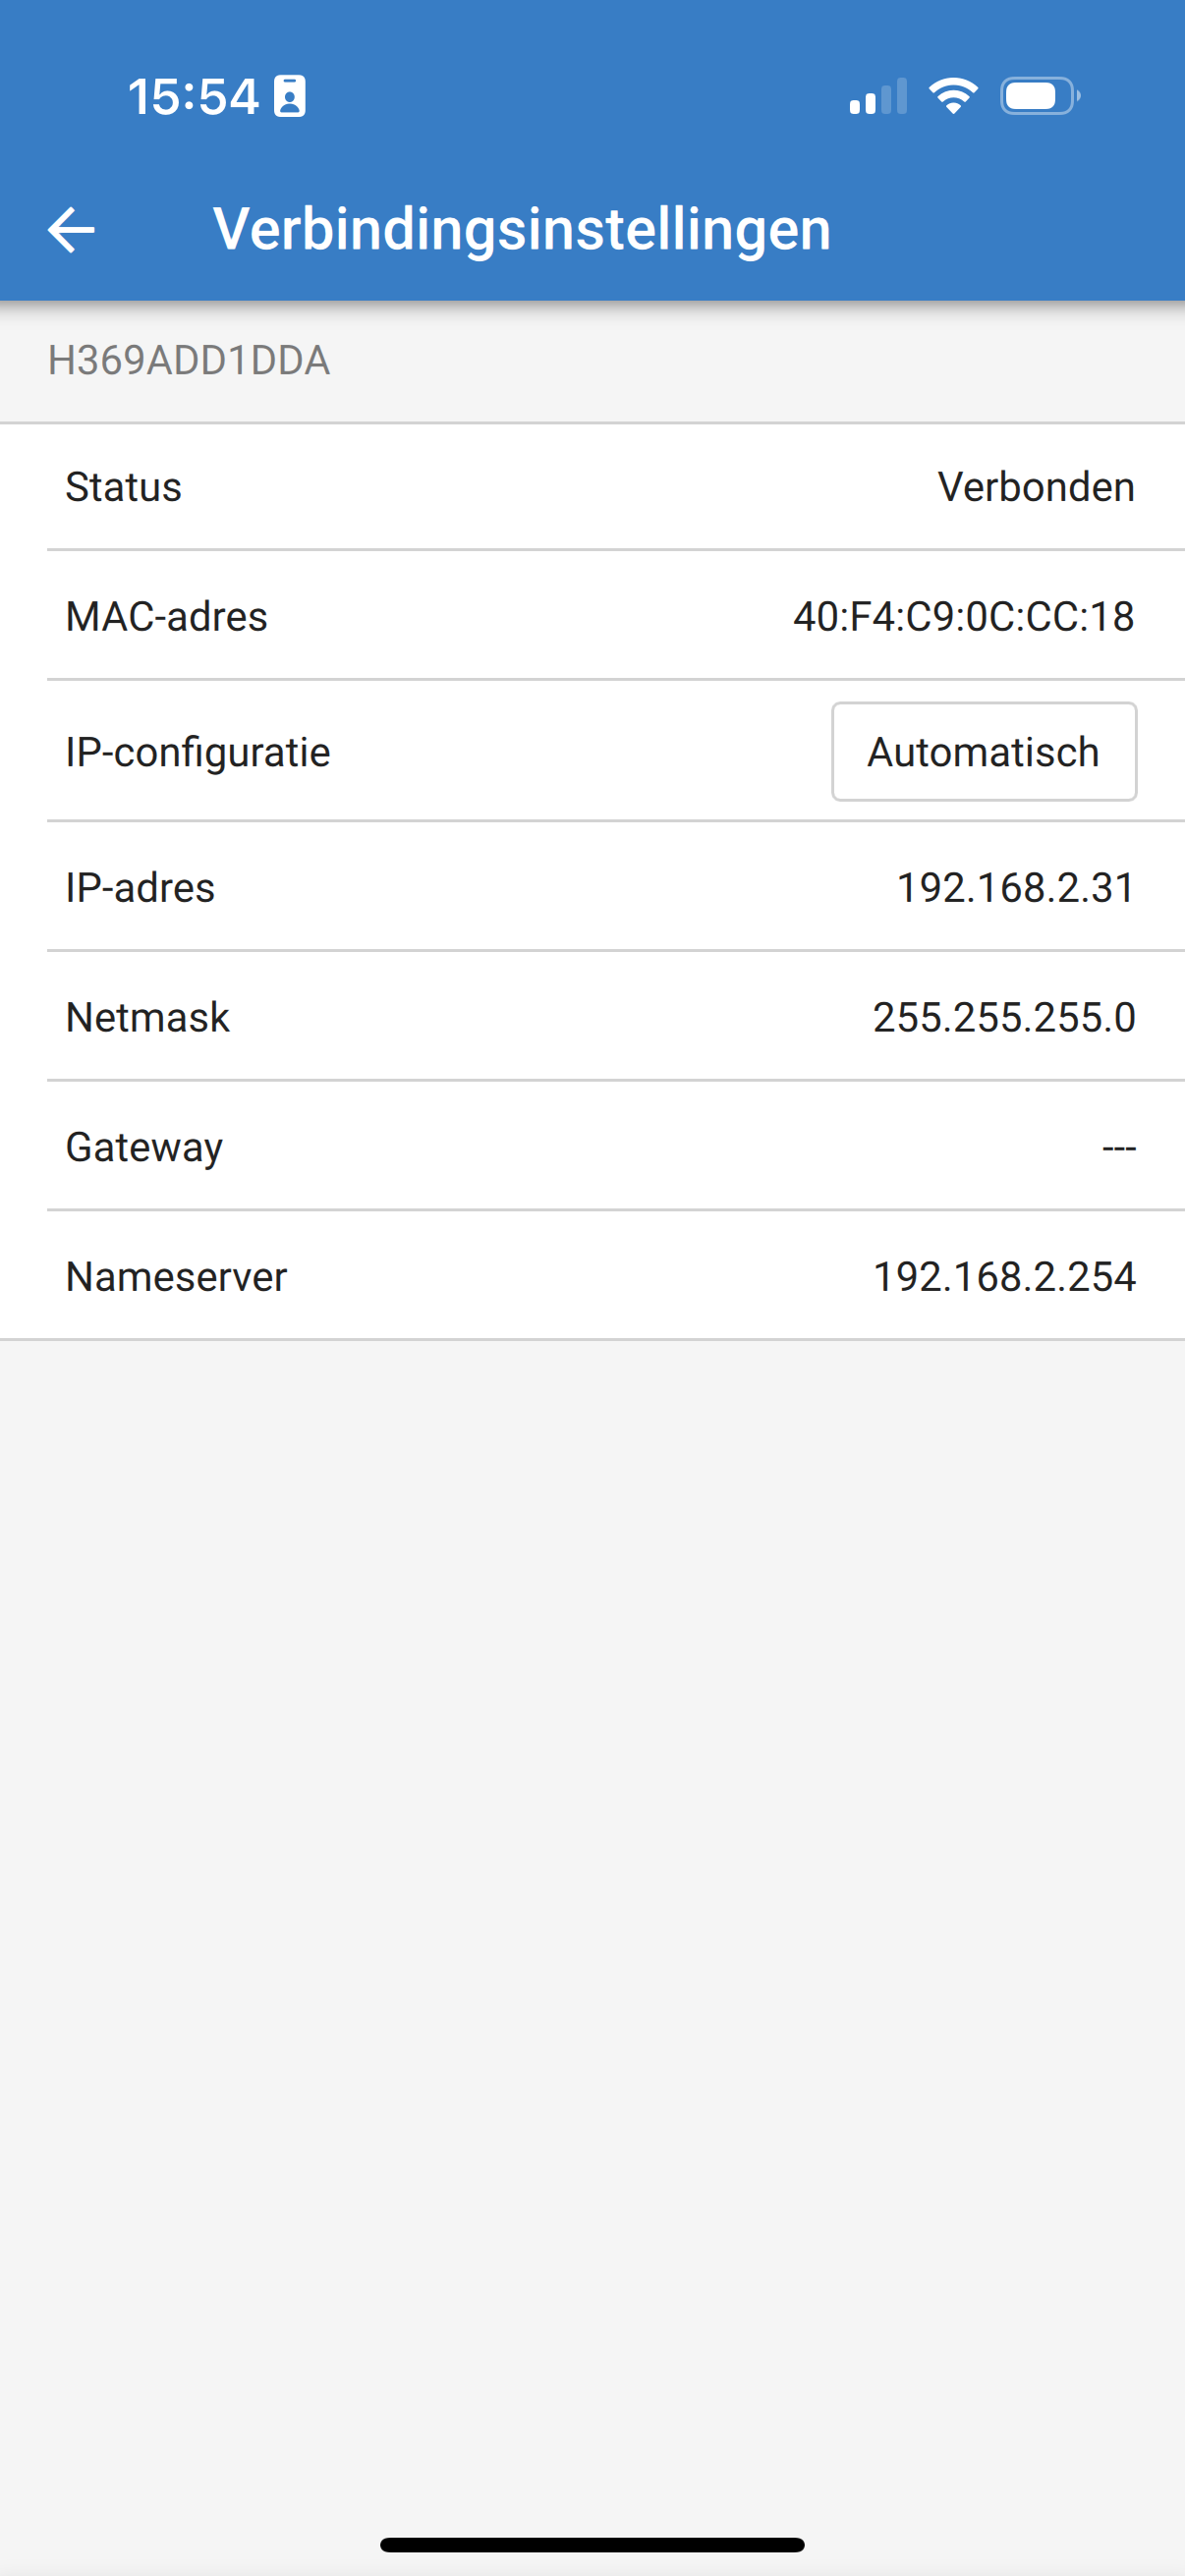This screenshot has width=1185, height=2576.
Task: Tap the Status row label
Action: [124, 487]
